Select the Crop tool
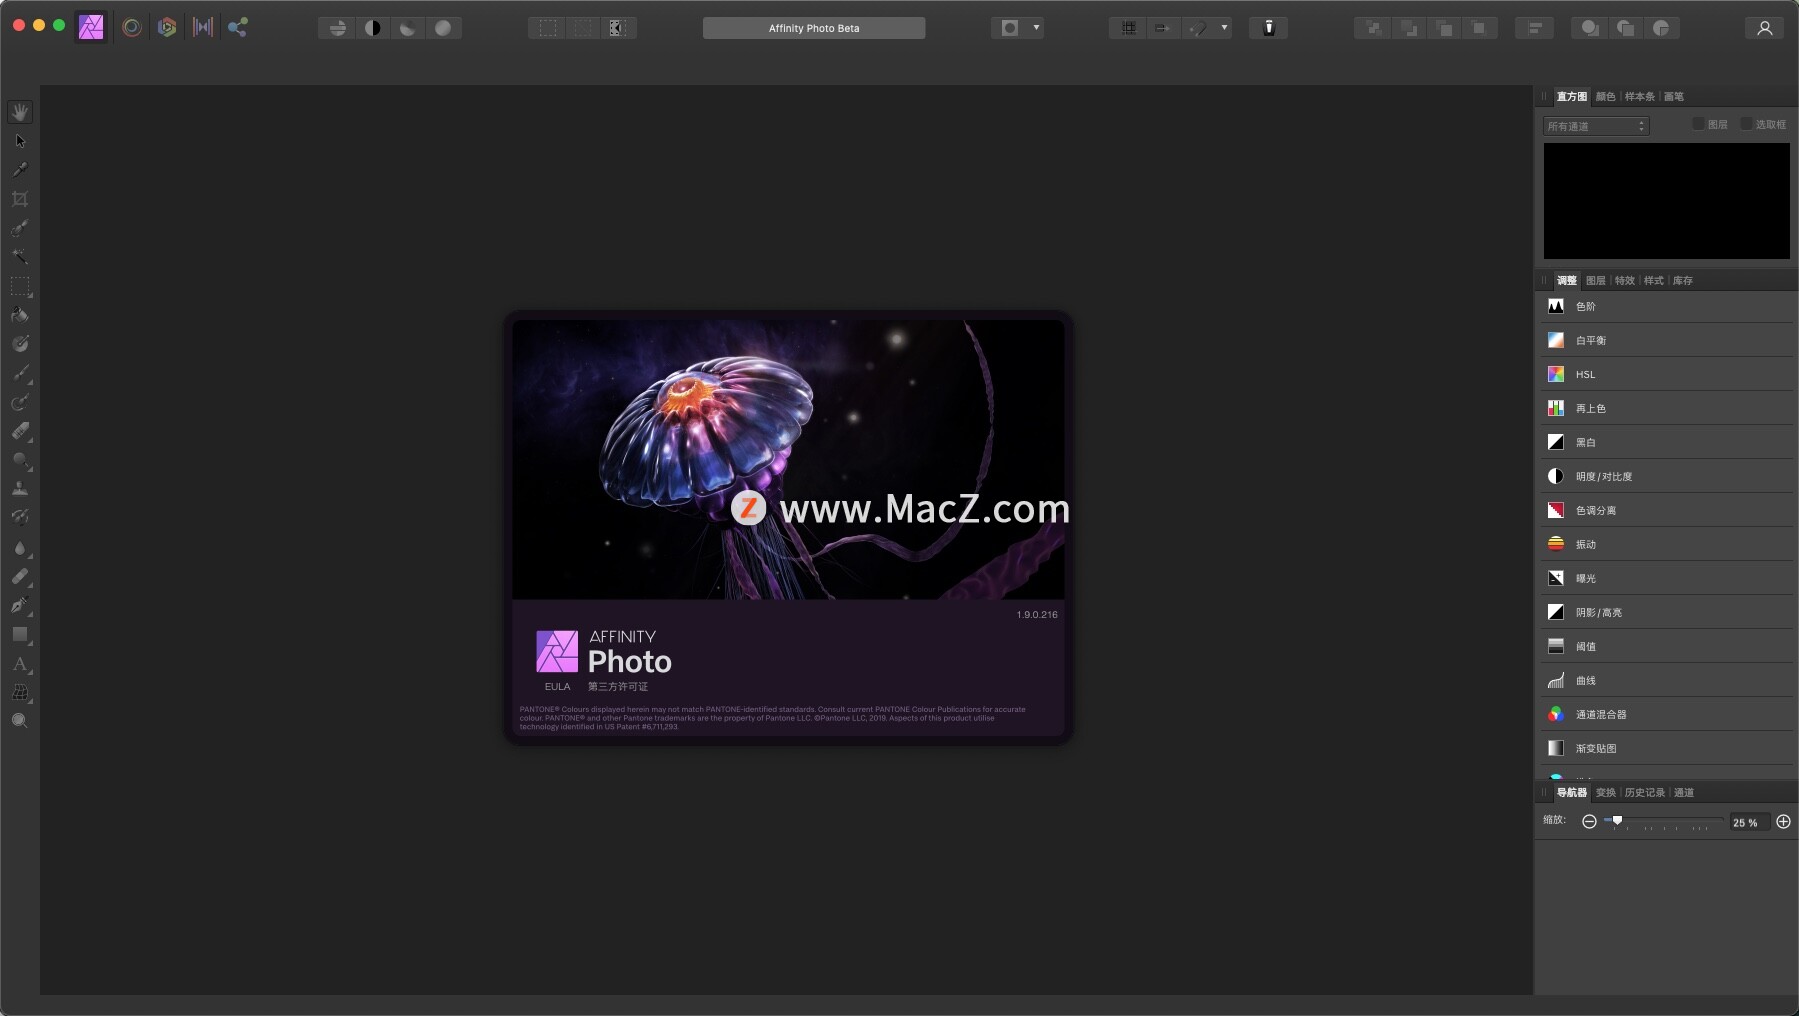Image resolution: width=1799 pixels, height=1016 pixels. coord(20,199)
